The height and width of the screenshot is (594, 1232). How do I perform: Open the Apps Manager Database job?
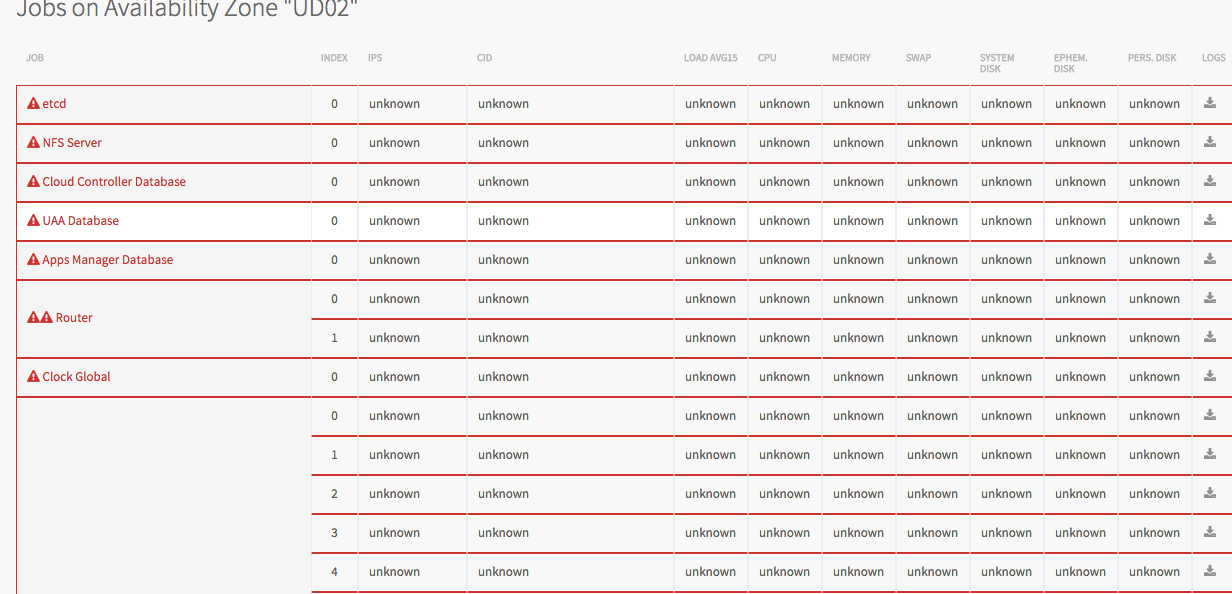pyautogui.click(x=108, y=260)
